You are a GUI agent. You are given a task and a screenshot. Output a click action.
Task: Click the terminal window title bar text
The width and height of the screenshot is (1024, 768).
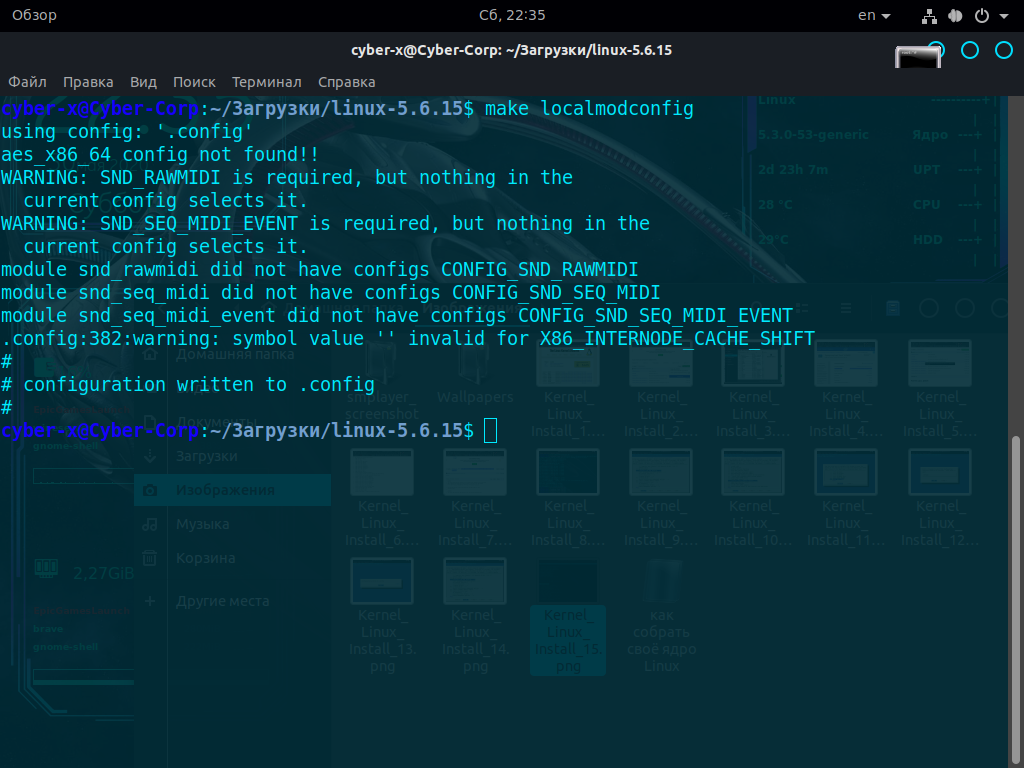coord(511,50)
